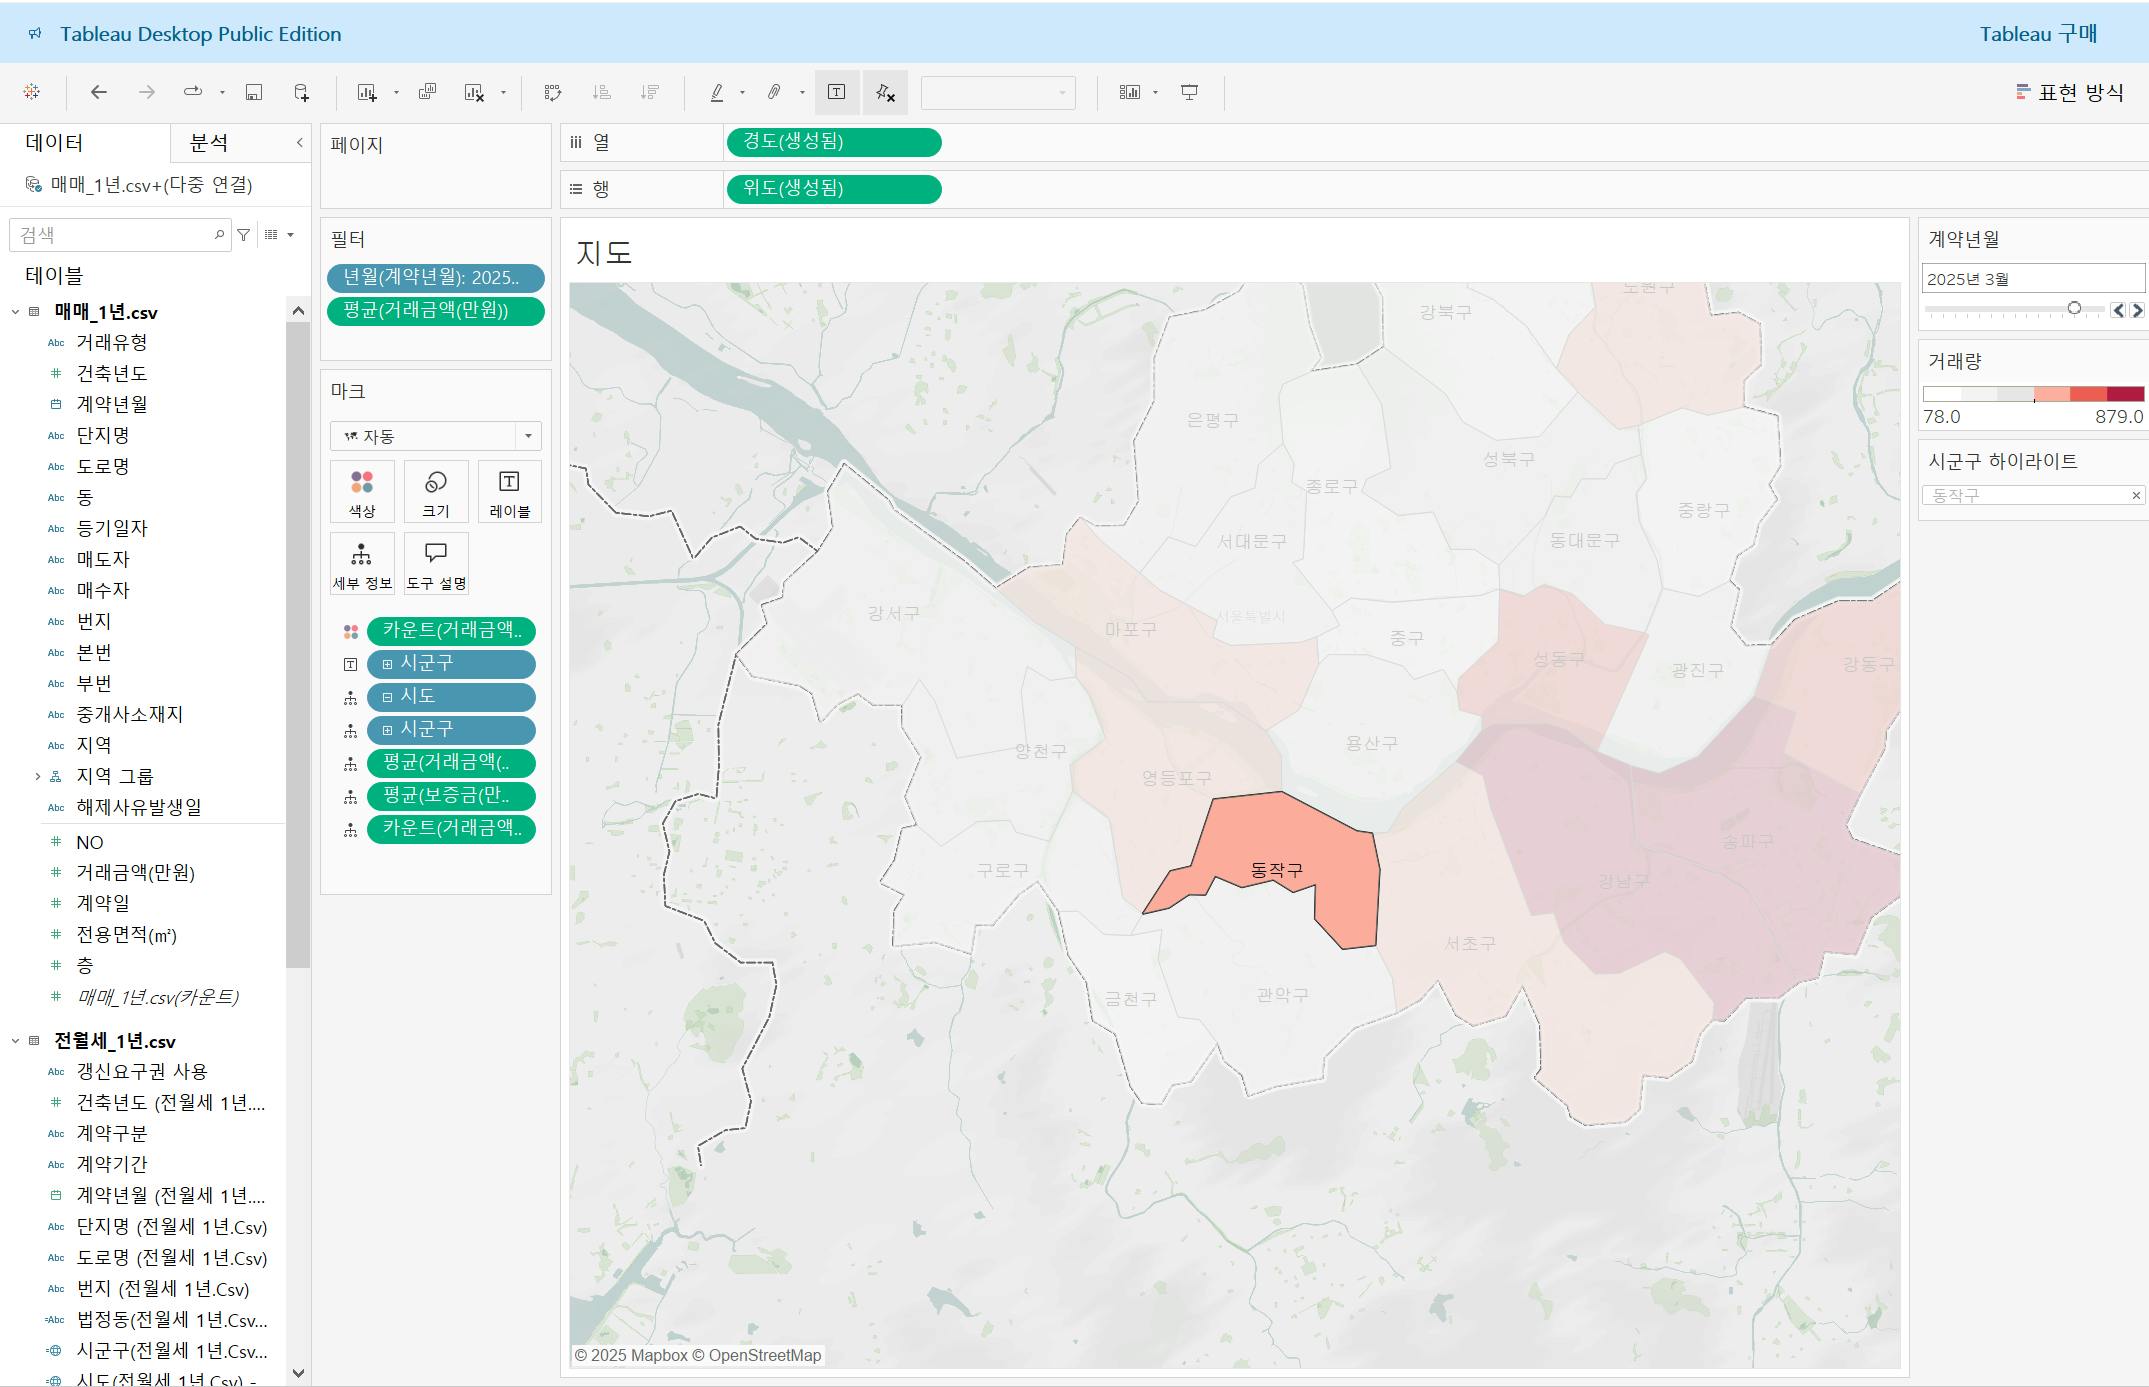This screenshot has height=1387, width=2149.
Task: Switch to the 분석 tab
Action: pos(209,143)
